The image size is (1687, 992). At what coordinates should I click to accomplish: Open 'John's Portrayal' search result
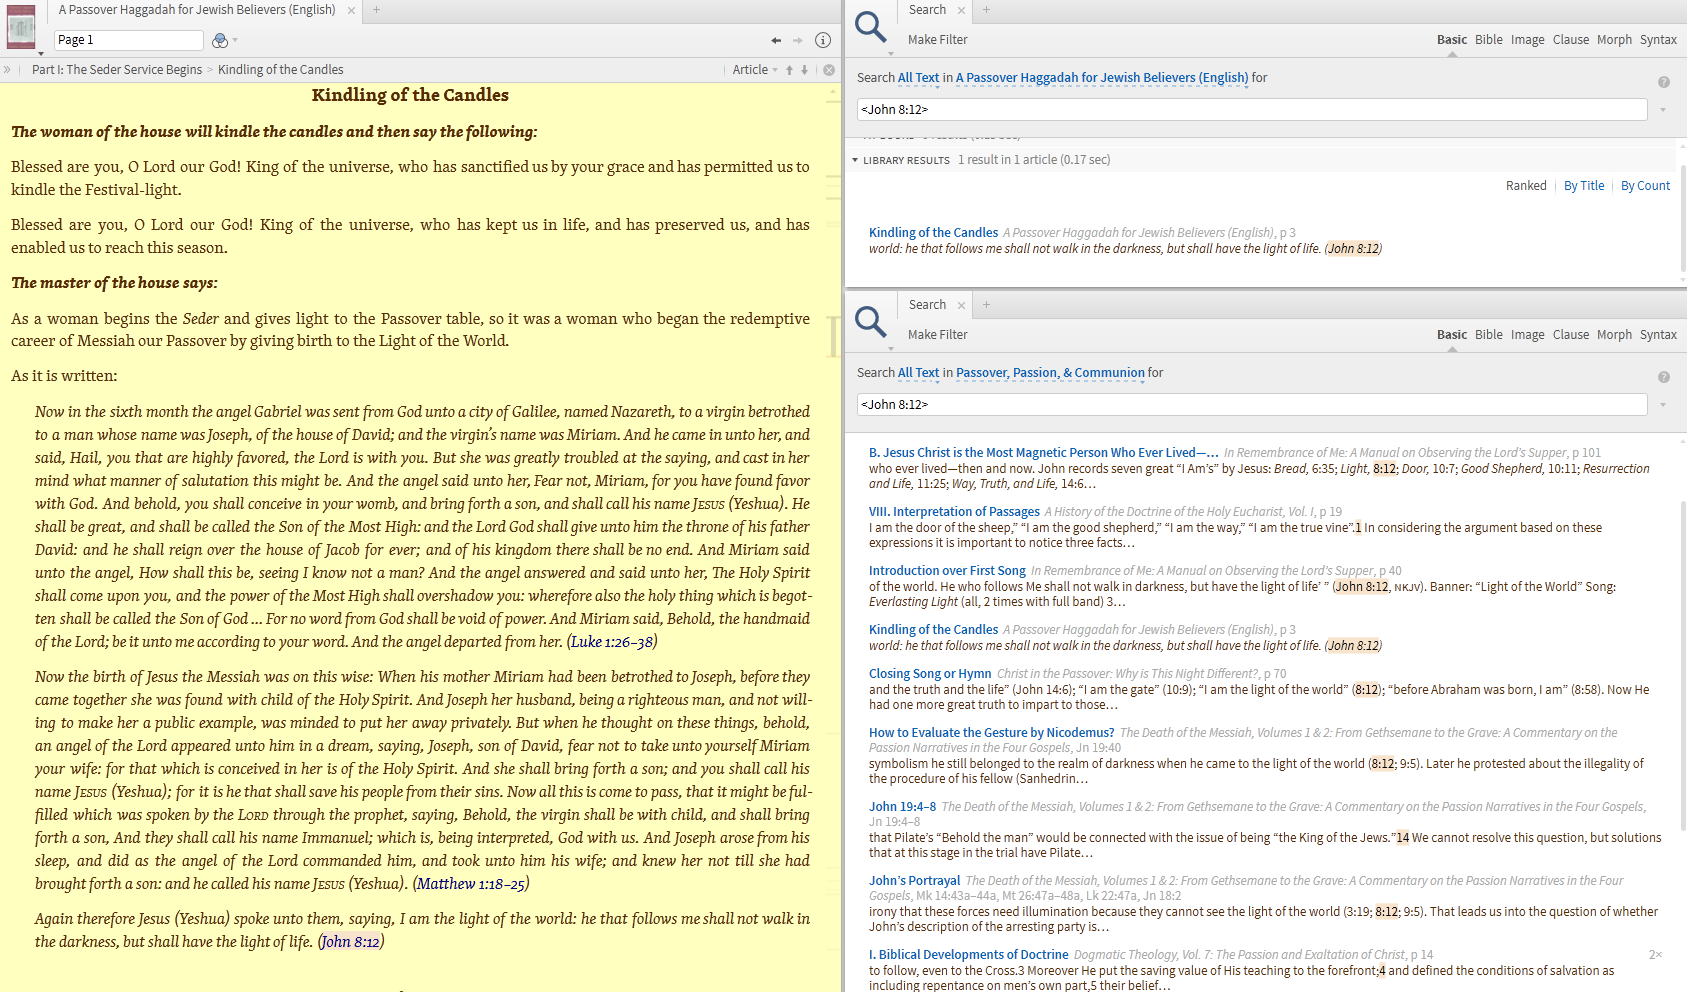coord(914,881)
